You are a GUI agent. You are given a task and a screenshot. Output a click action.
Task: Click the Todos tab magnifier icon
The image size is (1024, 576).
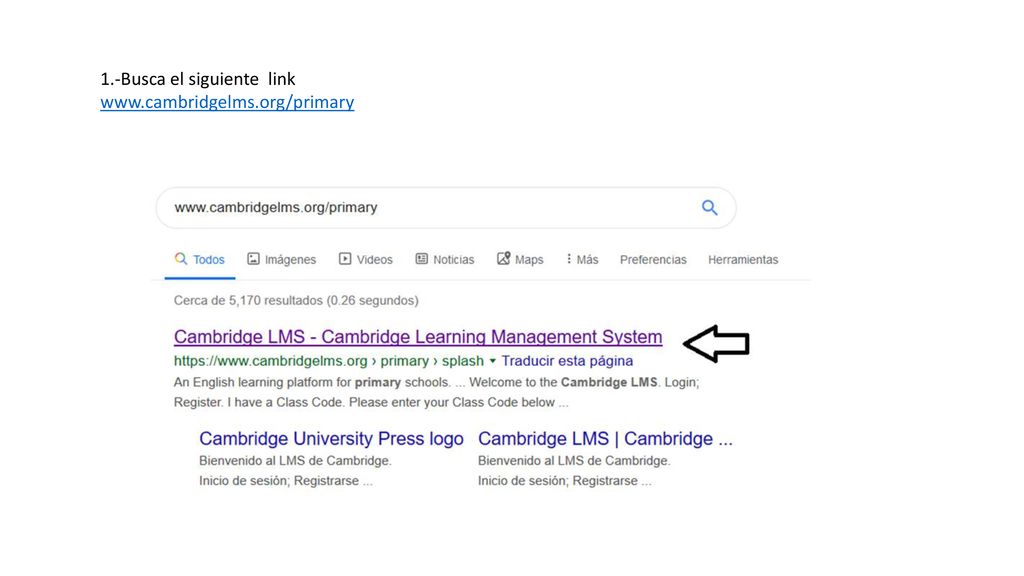coord(181,259)
